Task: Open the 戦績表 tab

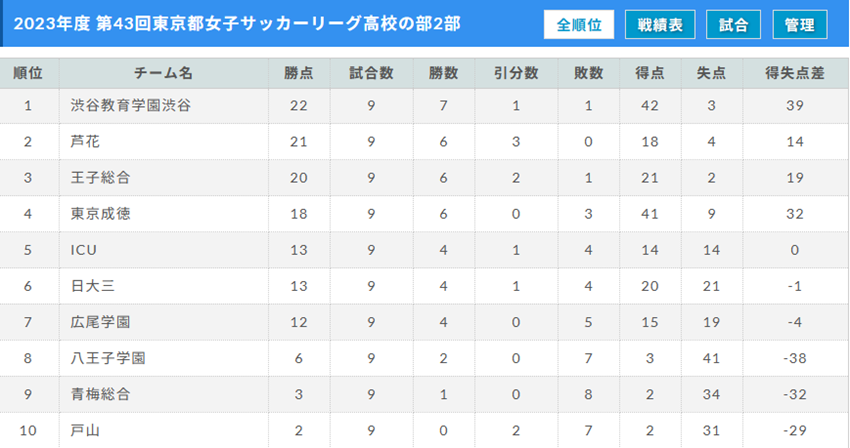Action: 660,24
